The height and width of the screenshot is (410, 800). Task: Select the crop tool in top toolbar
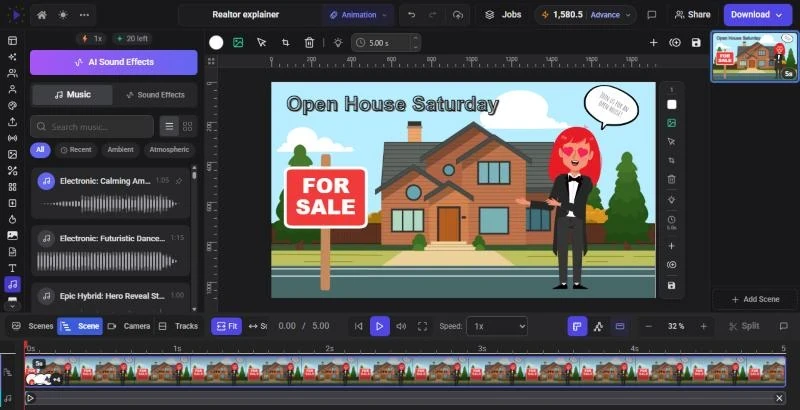pos(286,43)
